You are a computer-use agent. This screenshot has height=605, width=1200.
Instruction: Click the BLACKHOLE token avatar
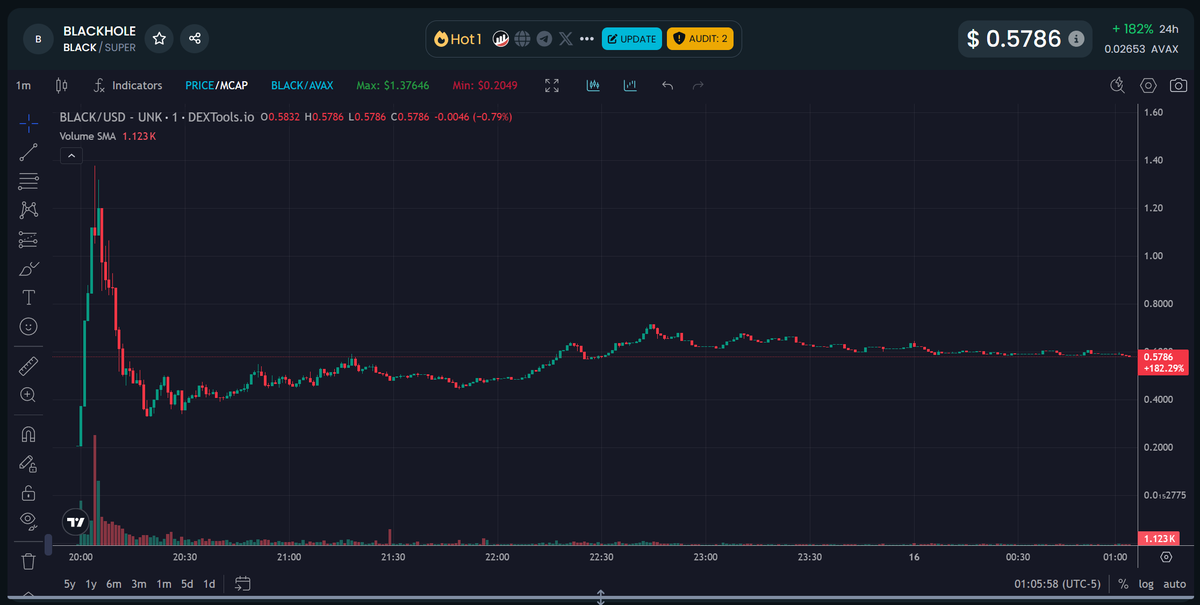(38, 39)
